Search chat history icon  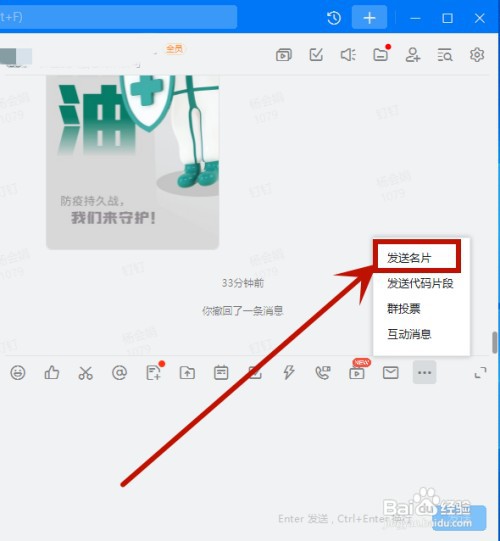[445, 55]
